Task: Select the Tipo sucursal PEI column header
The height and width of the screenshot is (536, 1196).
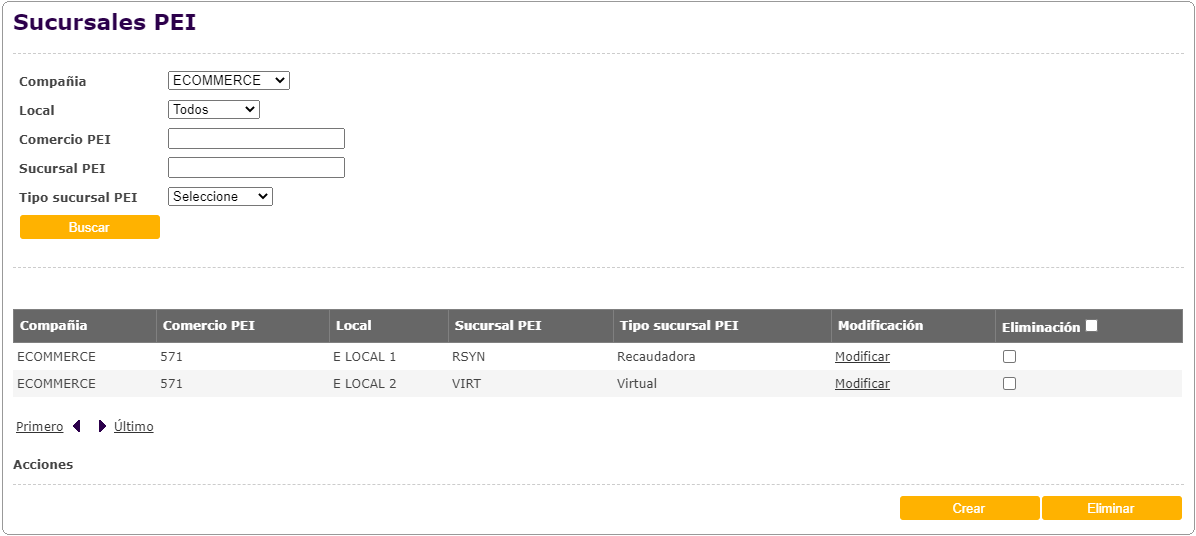Action: tap(679, 326)
